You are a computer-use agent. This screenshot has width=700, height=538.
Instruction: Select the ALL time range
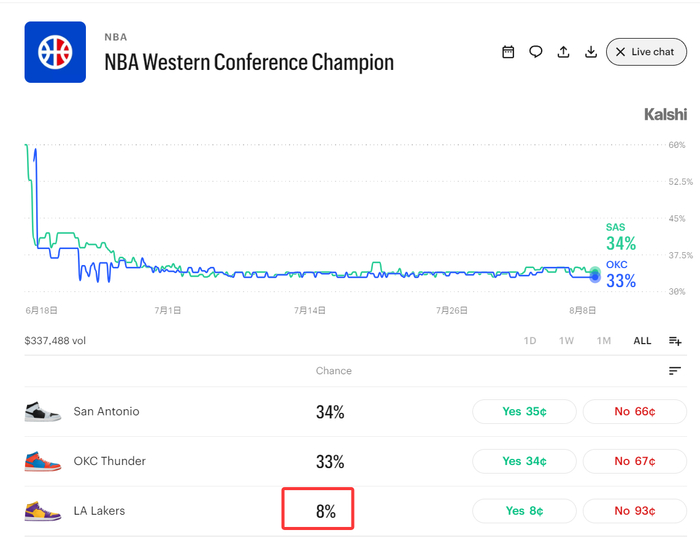(x=642, y=341)
